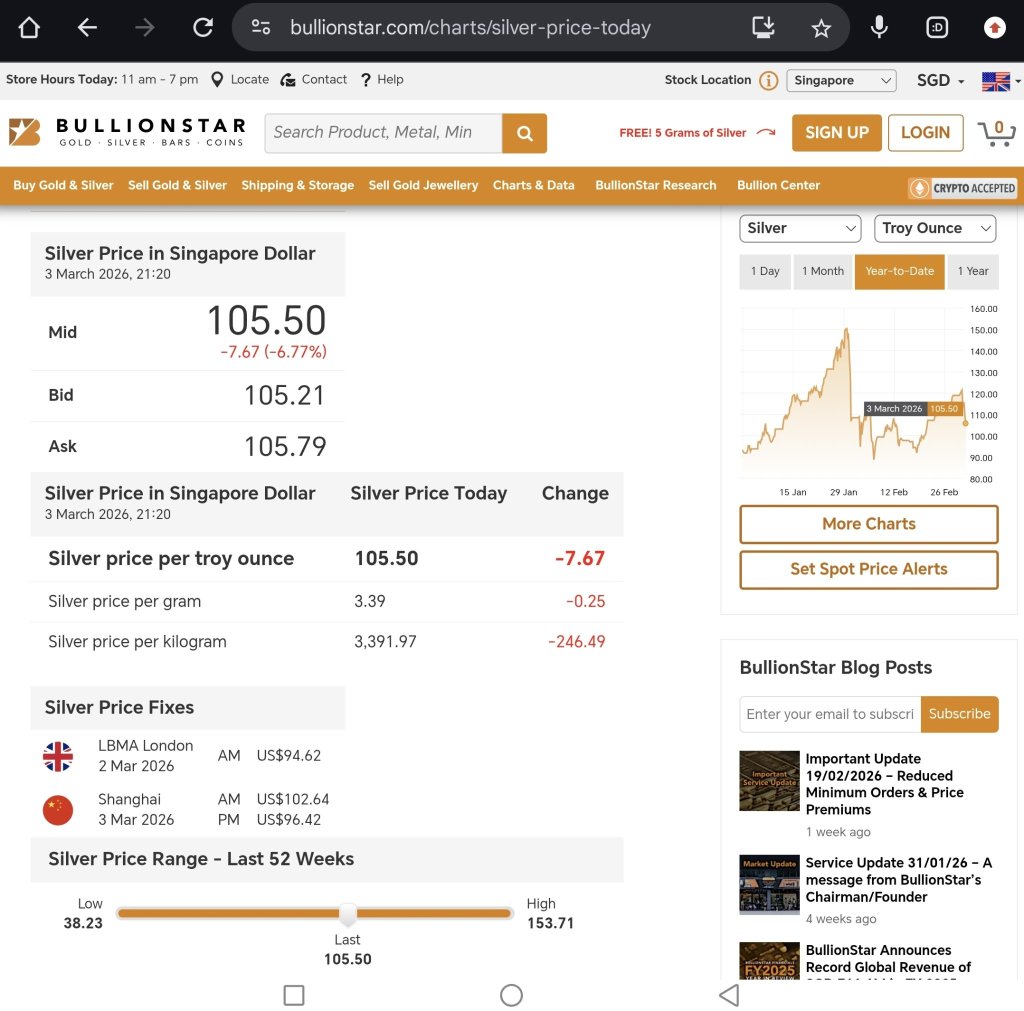Click the Help link text
The height and width of the screenshot is (1011, 1024).
(x=391, y=79)
